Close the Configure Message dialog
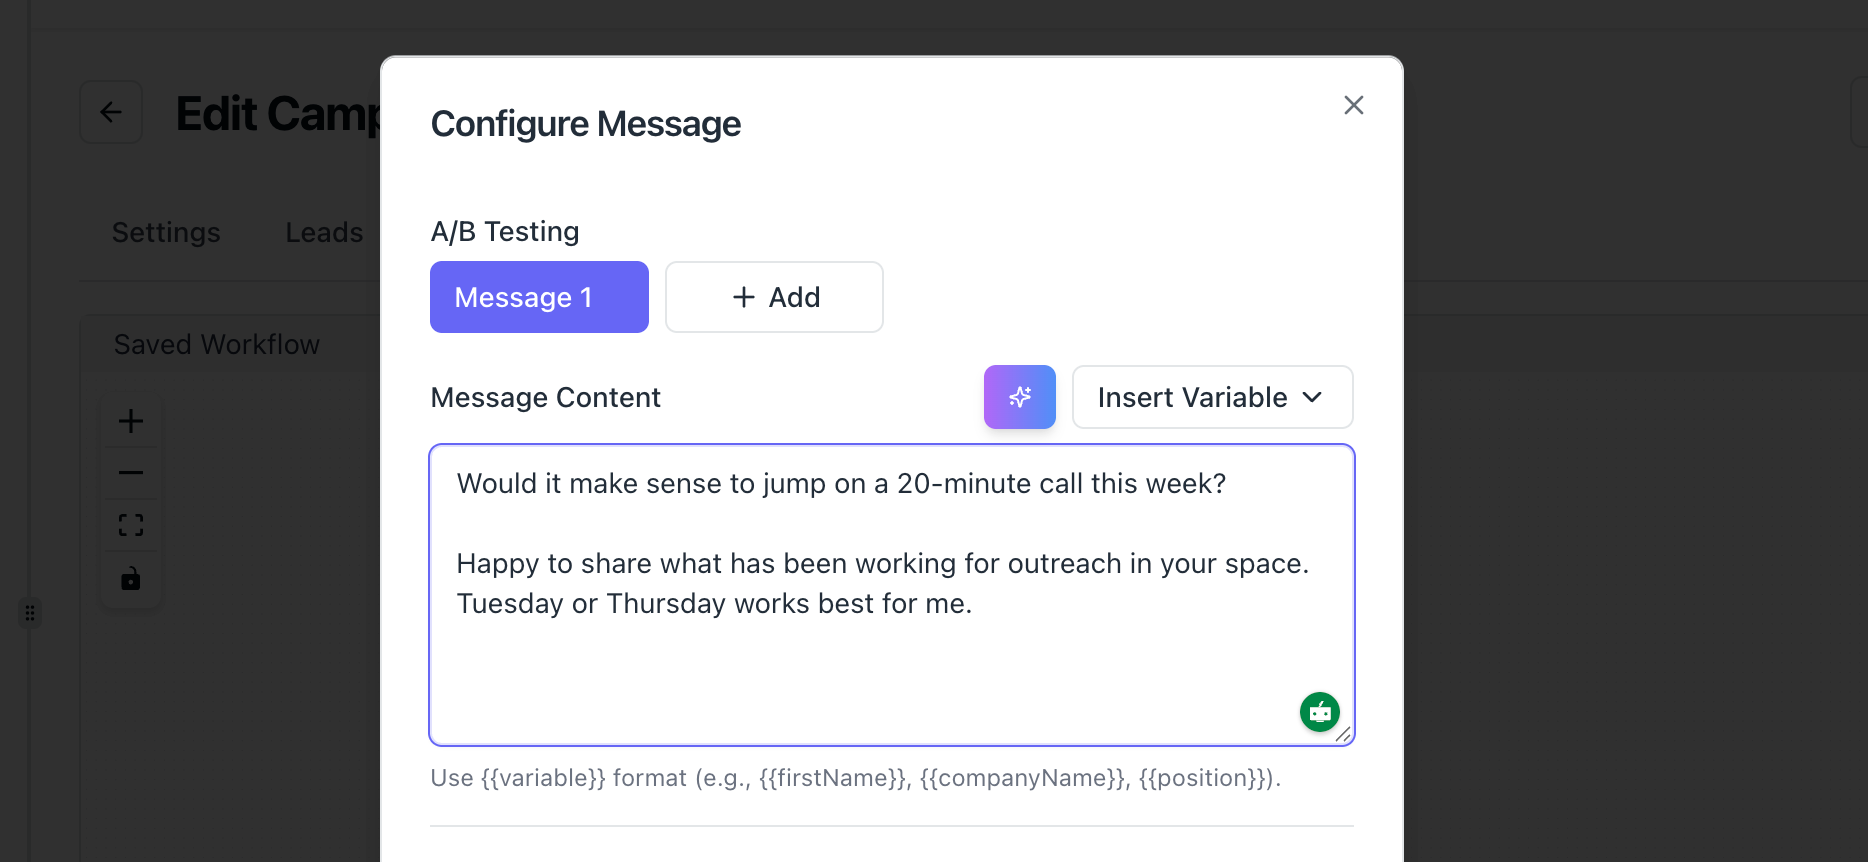1868x862 pixels. [x=1353, y=105]
